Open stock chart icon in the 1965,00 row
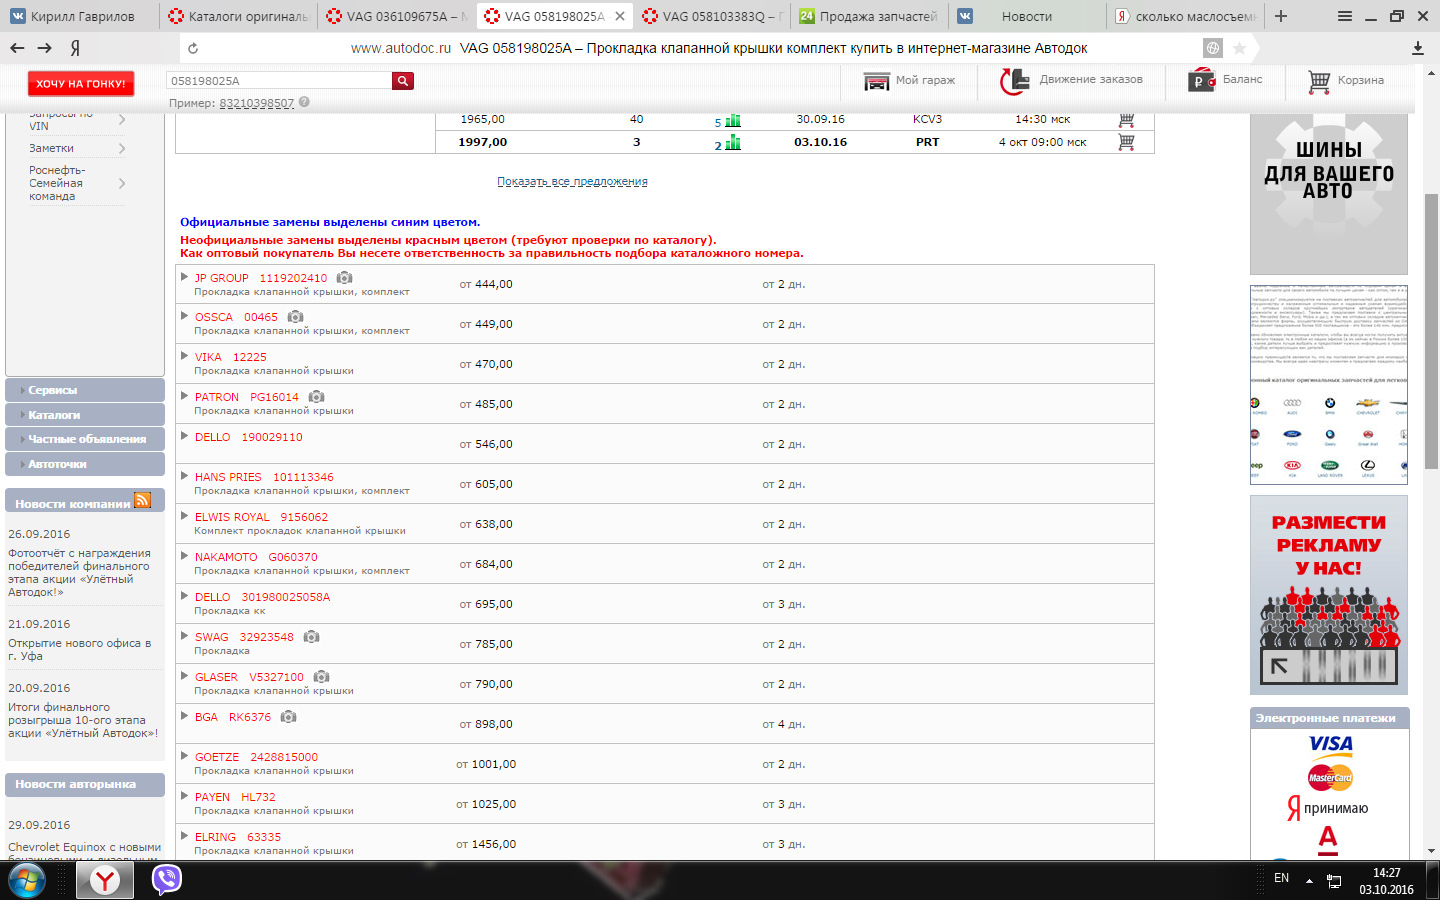The height and width of the screenshot is (900, 1440). pos(733,120)
